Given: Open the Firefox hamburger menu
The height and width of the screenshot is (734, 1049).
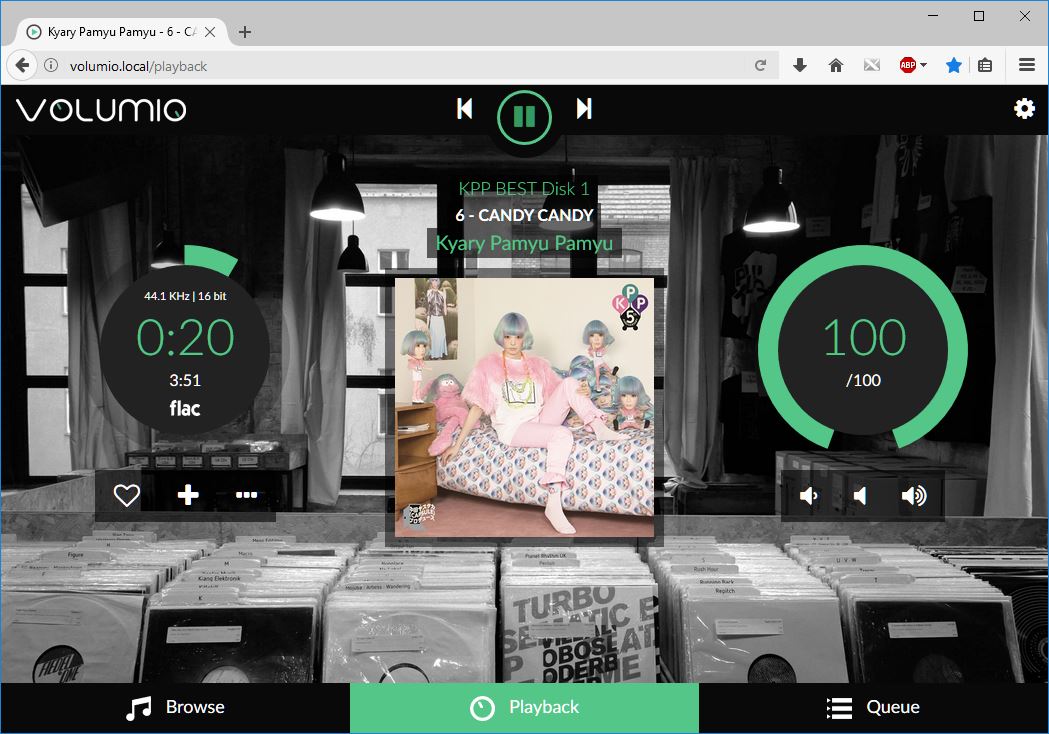Looking at the screenshot, I should (x=1027, y=65).
